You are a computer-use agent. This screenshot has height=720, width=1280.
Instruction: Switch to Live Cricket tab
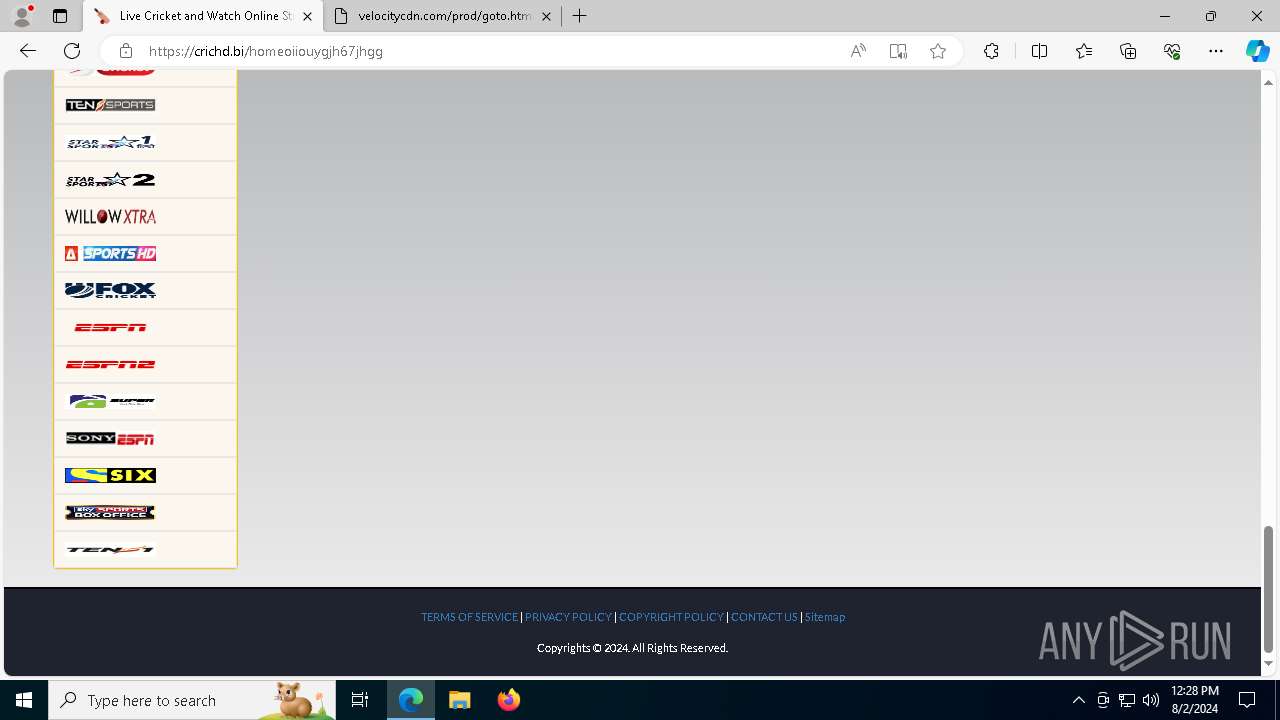click(x=203, y=16)
